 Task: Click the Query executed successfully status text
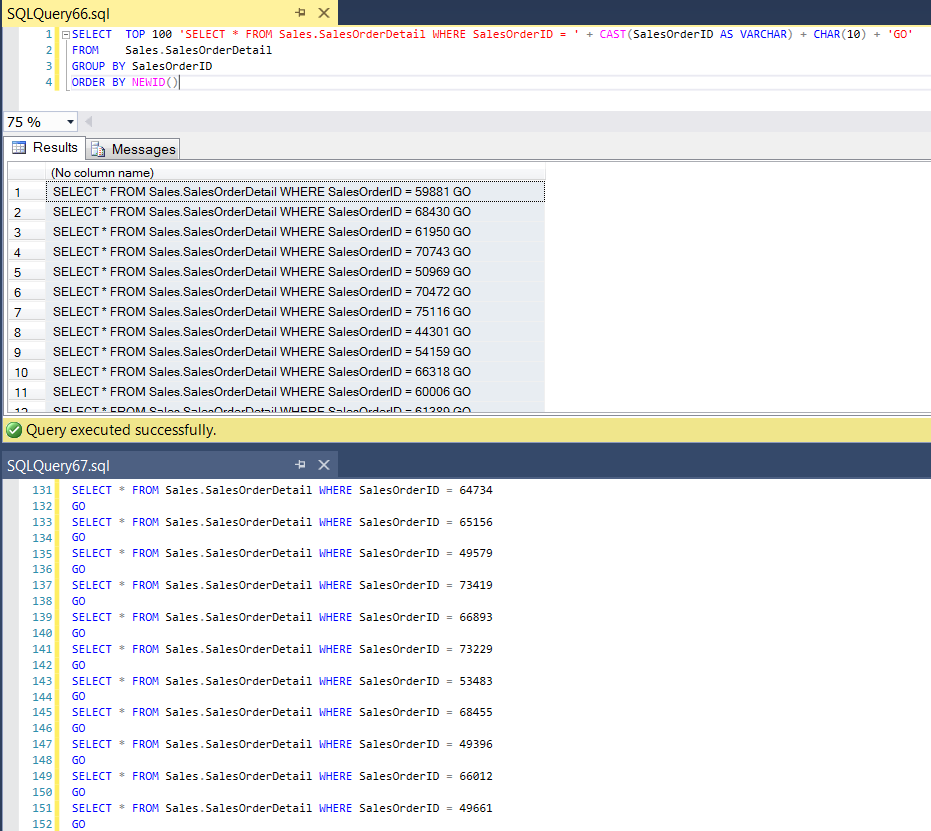pos(121,430)
